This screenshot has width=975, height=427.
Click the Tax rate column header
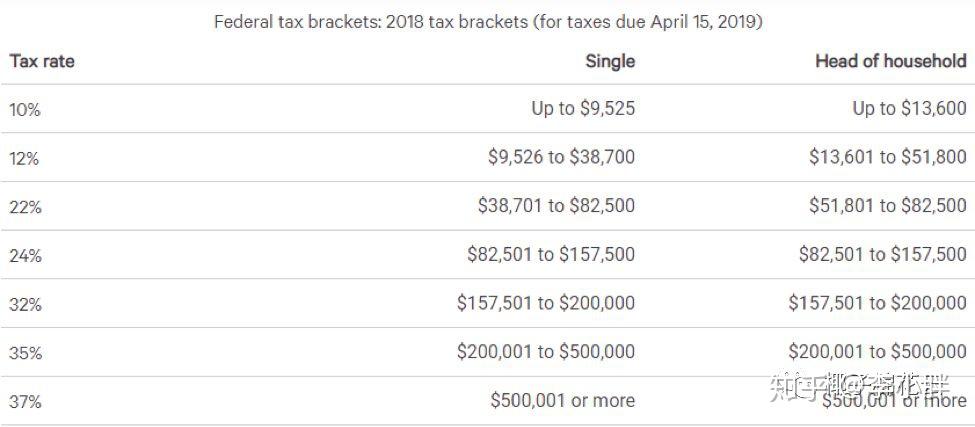pyautogui.click(x=42, y=61)
